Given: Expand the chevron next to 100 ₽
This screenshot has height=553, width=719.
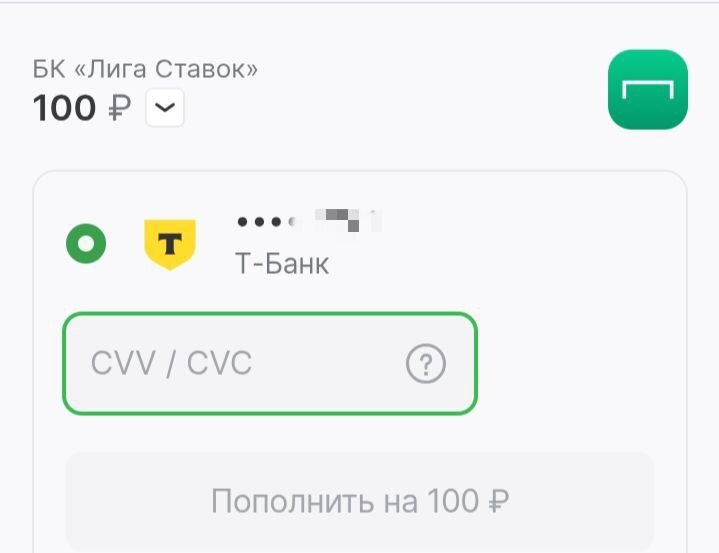Looking at the screenshot, I should (x=165, y=108).
